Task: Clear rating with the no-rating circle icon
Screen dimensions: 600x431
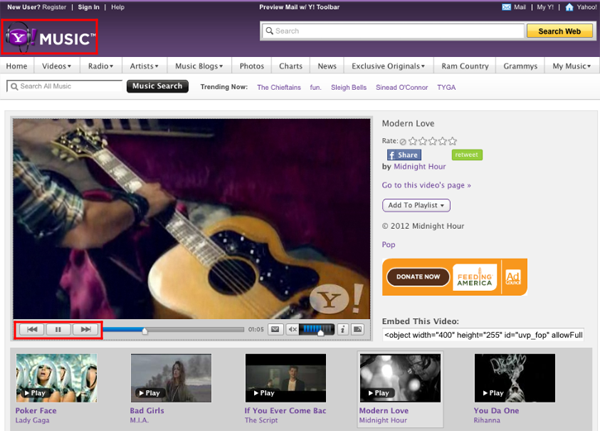Action: click(x=402, y=141)
